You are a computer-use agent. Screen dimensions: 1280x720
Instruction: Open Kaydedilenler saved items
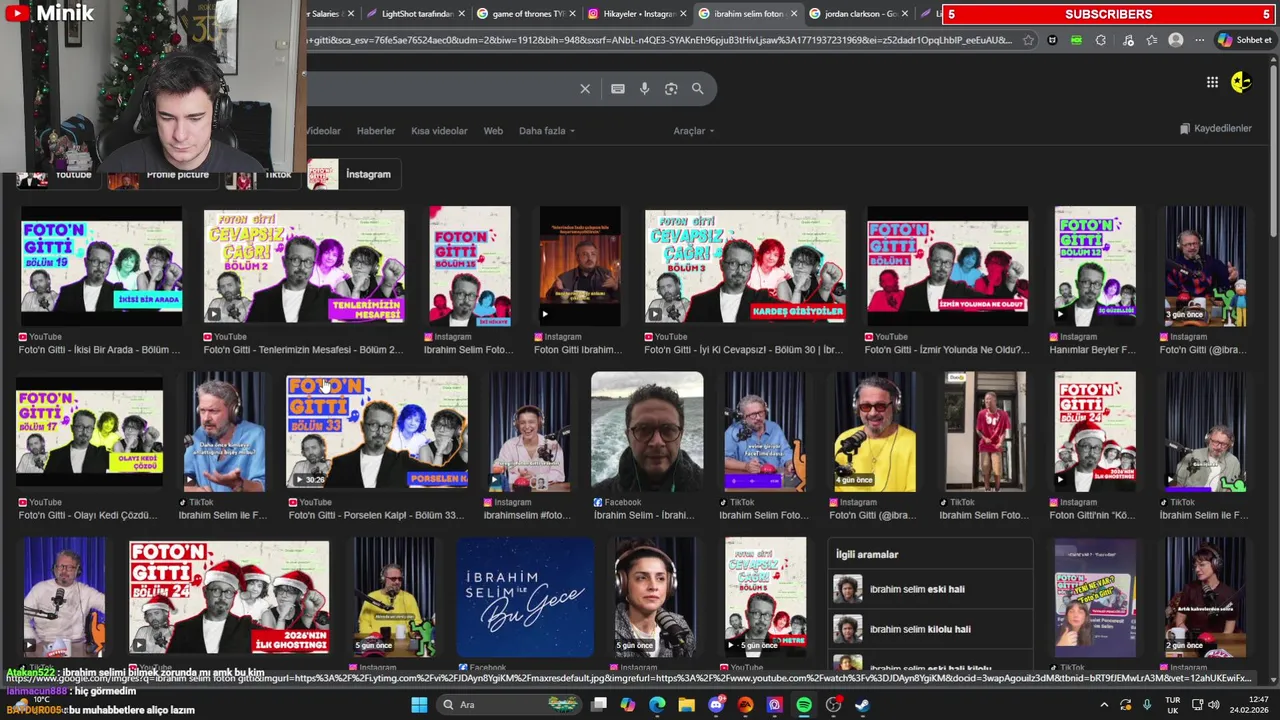click(1215, 128)
